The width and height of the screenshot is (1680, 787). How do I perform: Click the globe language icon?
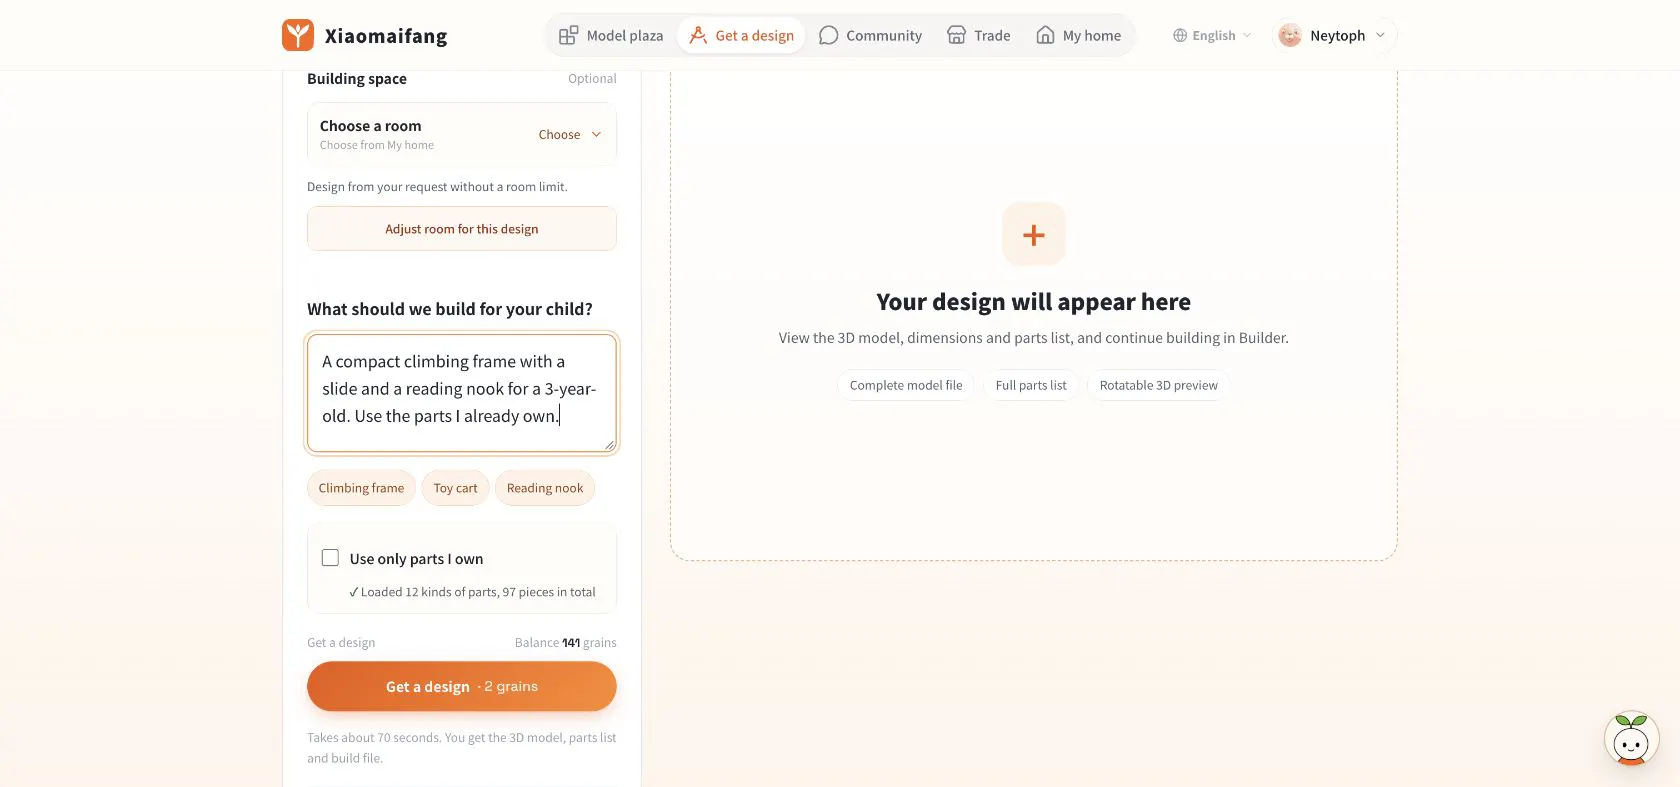(x=1180, y=35)
